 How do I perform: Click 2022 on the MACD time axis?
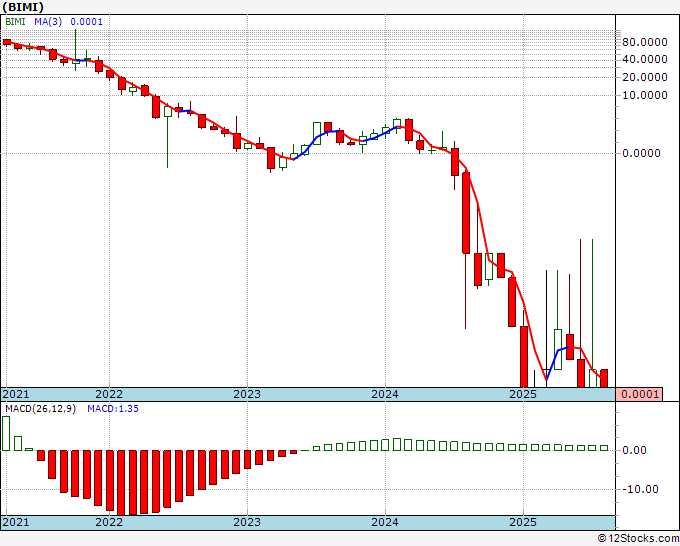(109, 522)
